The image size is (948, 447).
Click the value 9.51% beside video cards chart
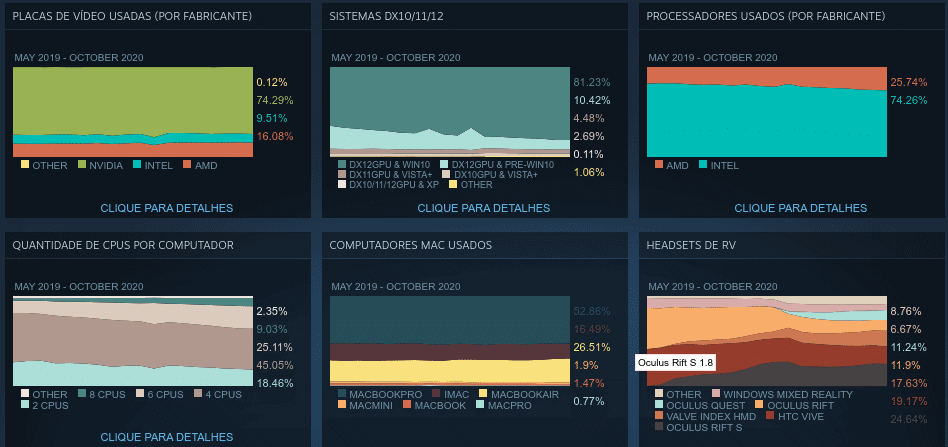coord(271,118)
